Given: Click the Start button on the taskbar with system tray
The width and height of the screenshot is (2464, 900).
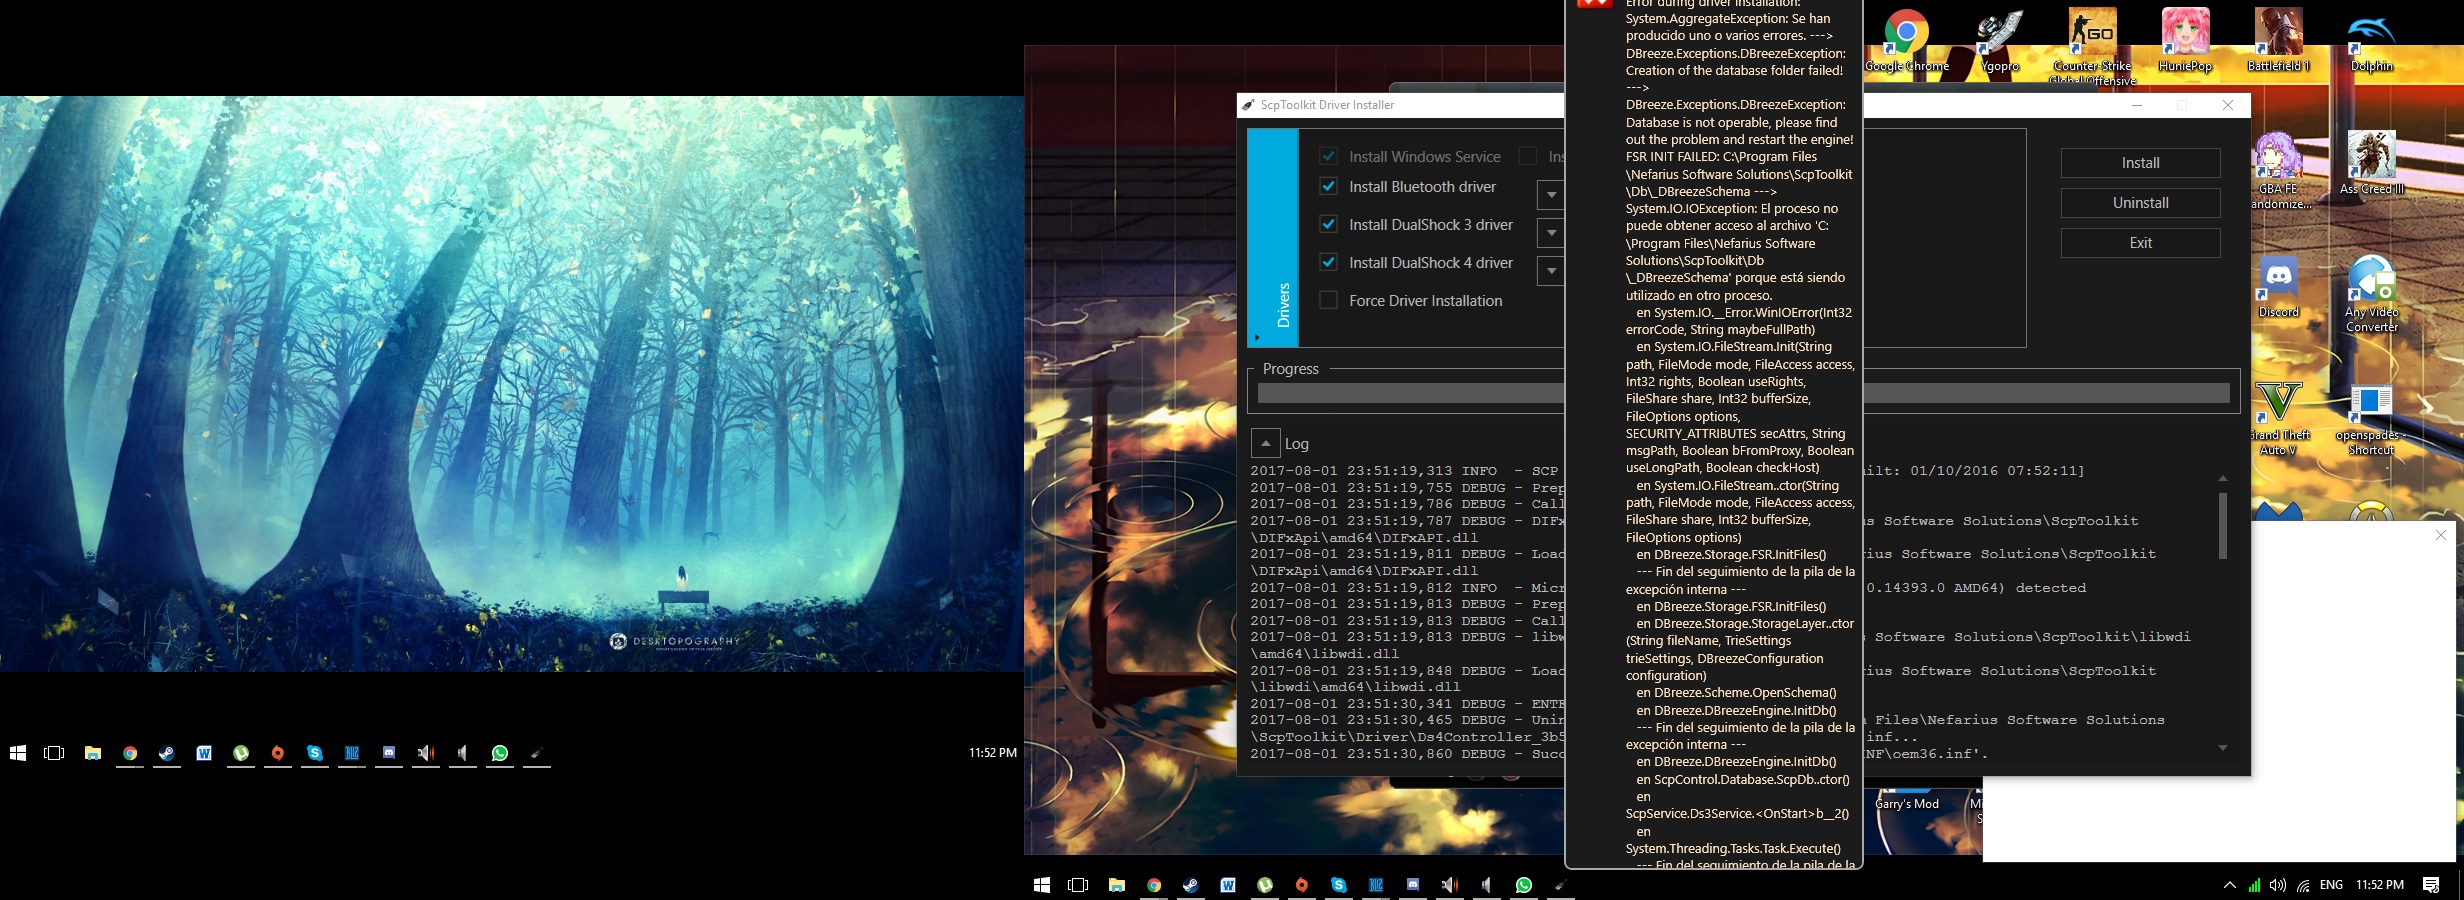Looking at the screenshot, I should coord(1041,885).
